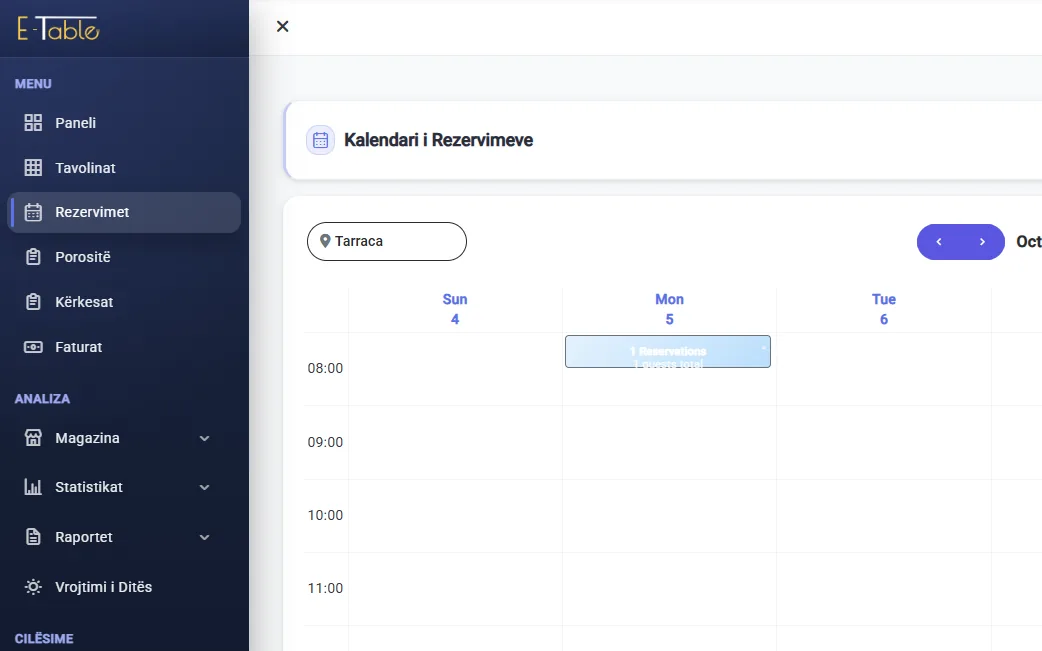Open Porositë clipboard icon
Viewport: 1042px width, 651px height.
tap(33, 257)
